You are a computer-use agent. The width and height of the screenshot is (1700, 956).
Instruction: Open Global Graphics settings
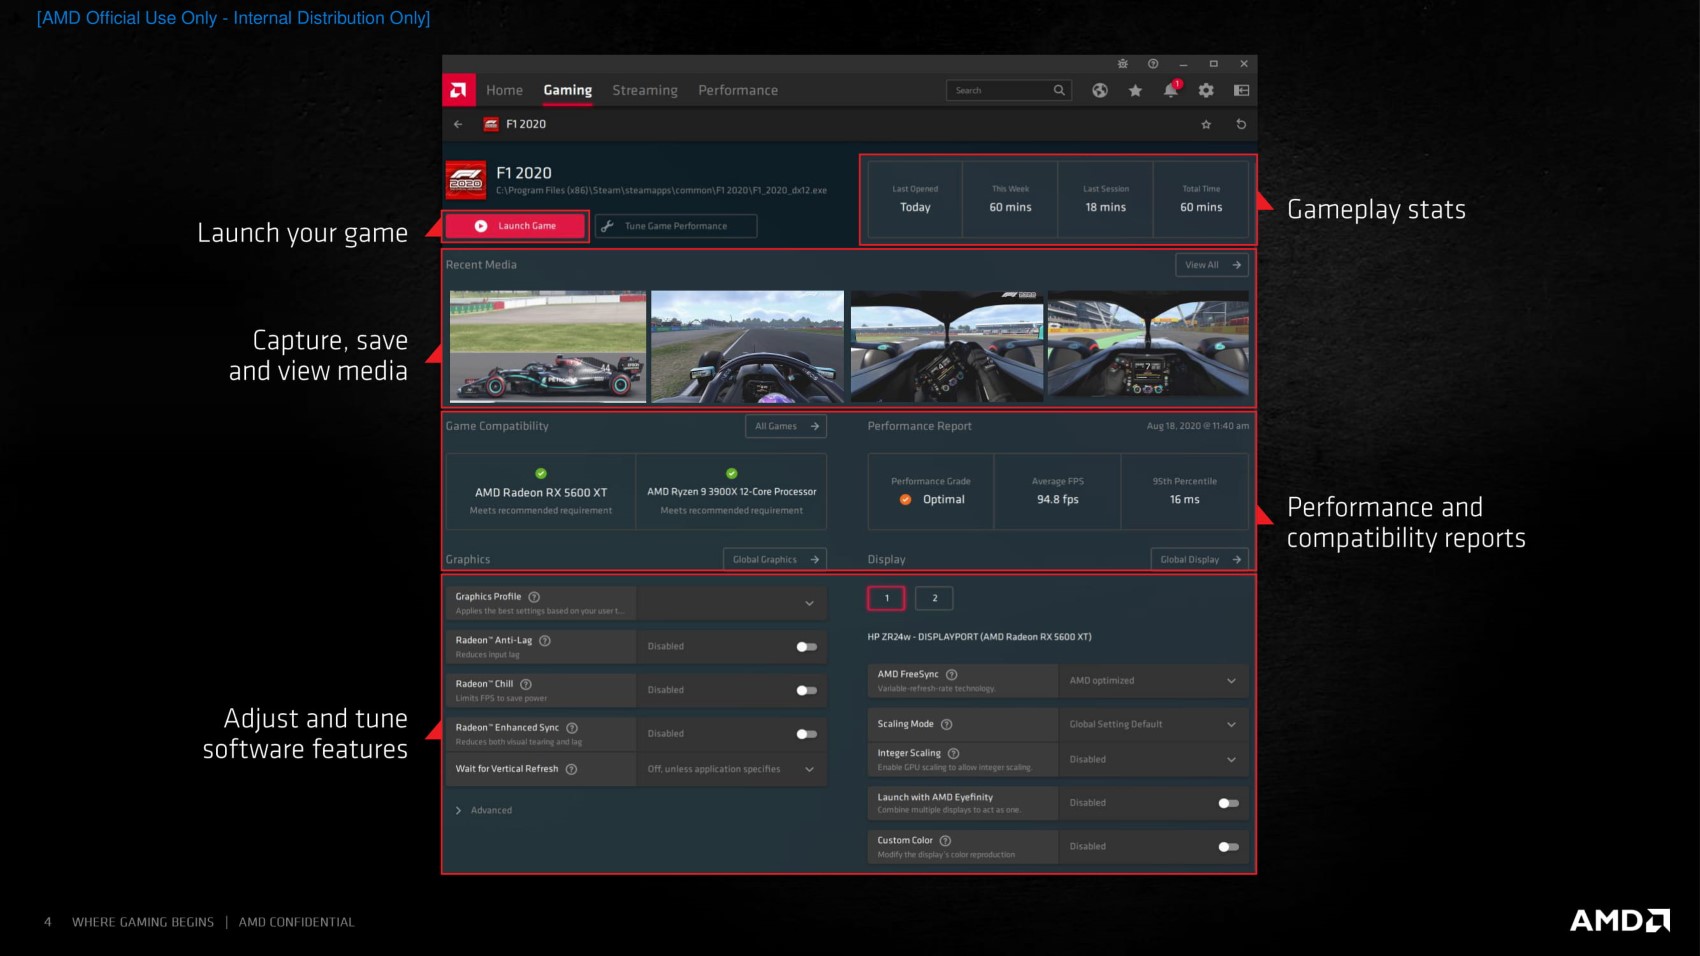(x=775, y=560)
